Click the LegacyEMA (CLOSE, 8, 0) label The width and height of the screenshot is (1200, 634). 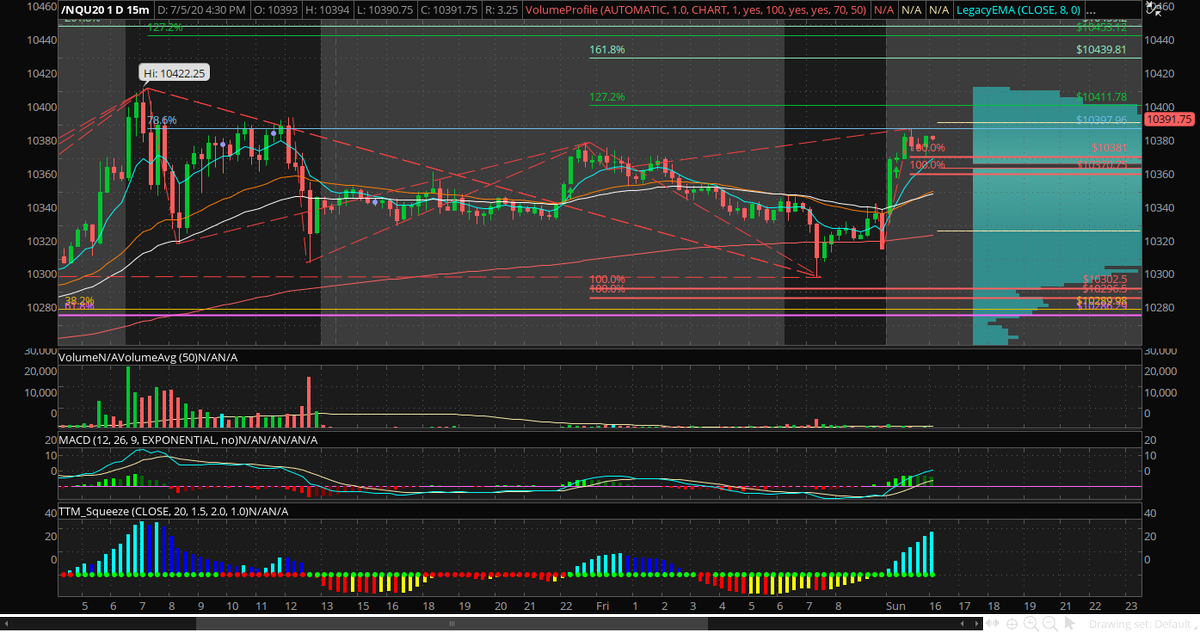[1017, 10]
